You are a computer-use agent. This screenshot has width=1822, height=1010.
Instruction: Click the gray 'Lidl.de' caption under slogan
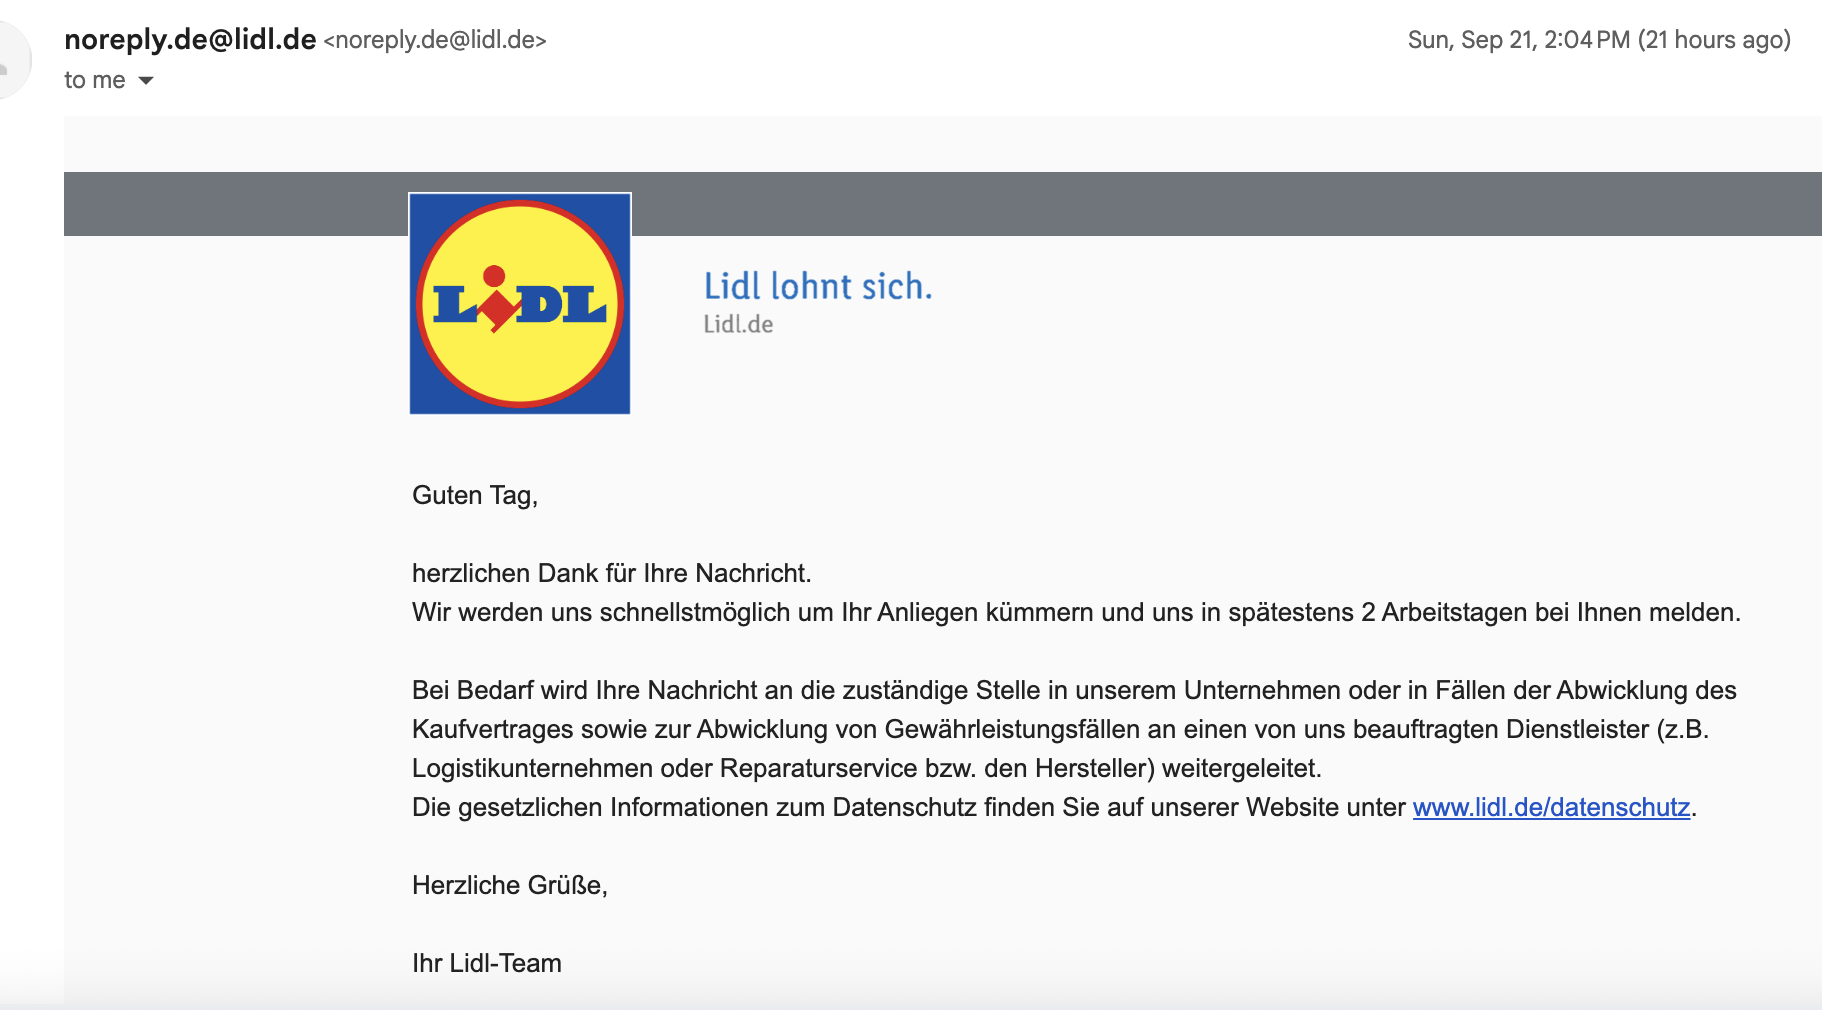tap(738, 324)
